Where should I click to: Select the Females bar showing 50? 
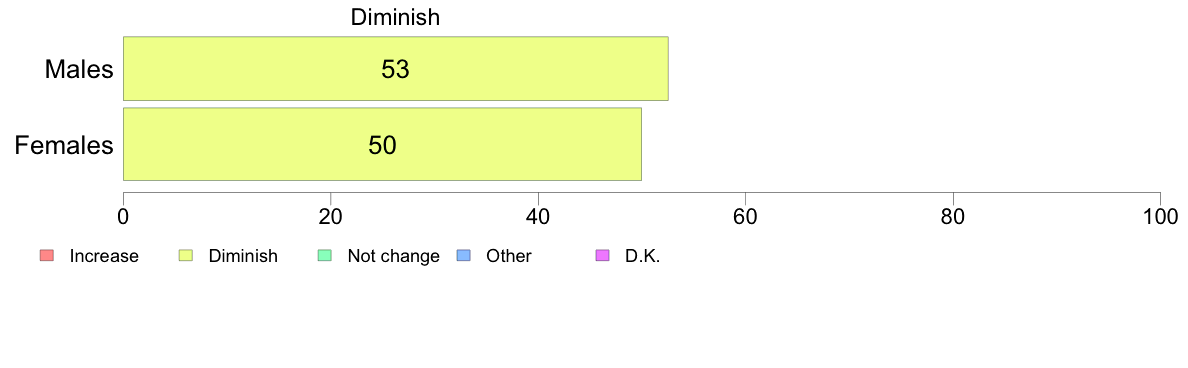click(x=383, y=144)
